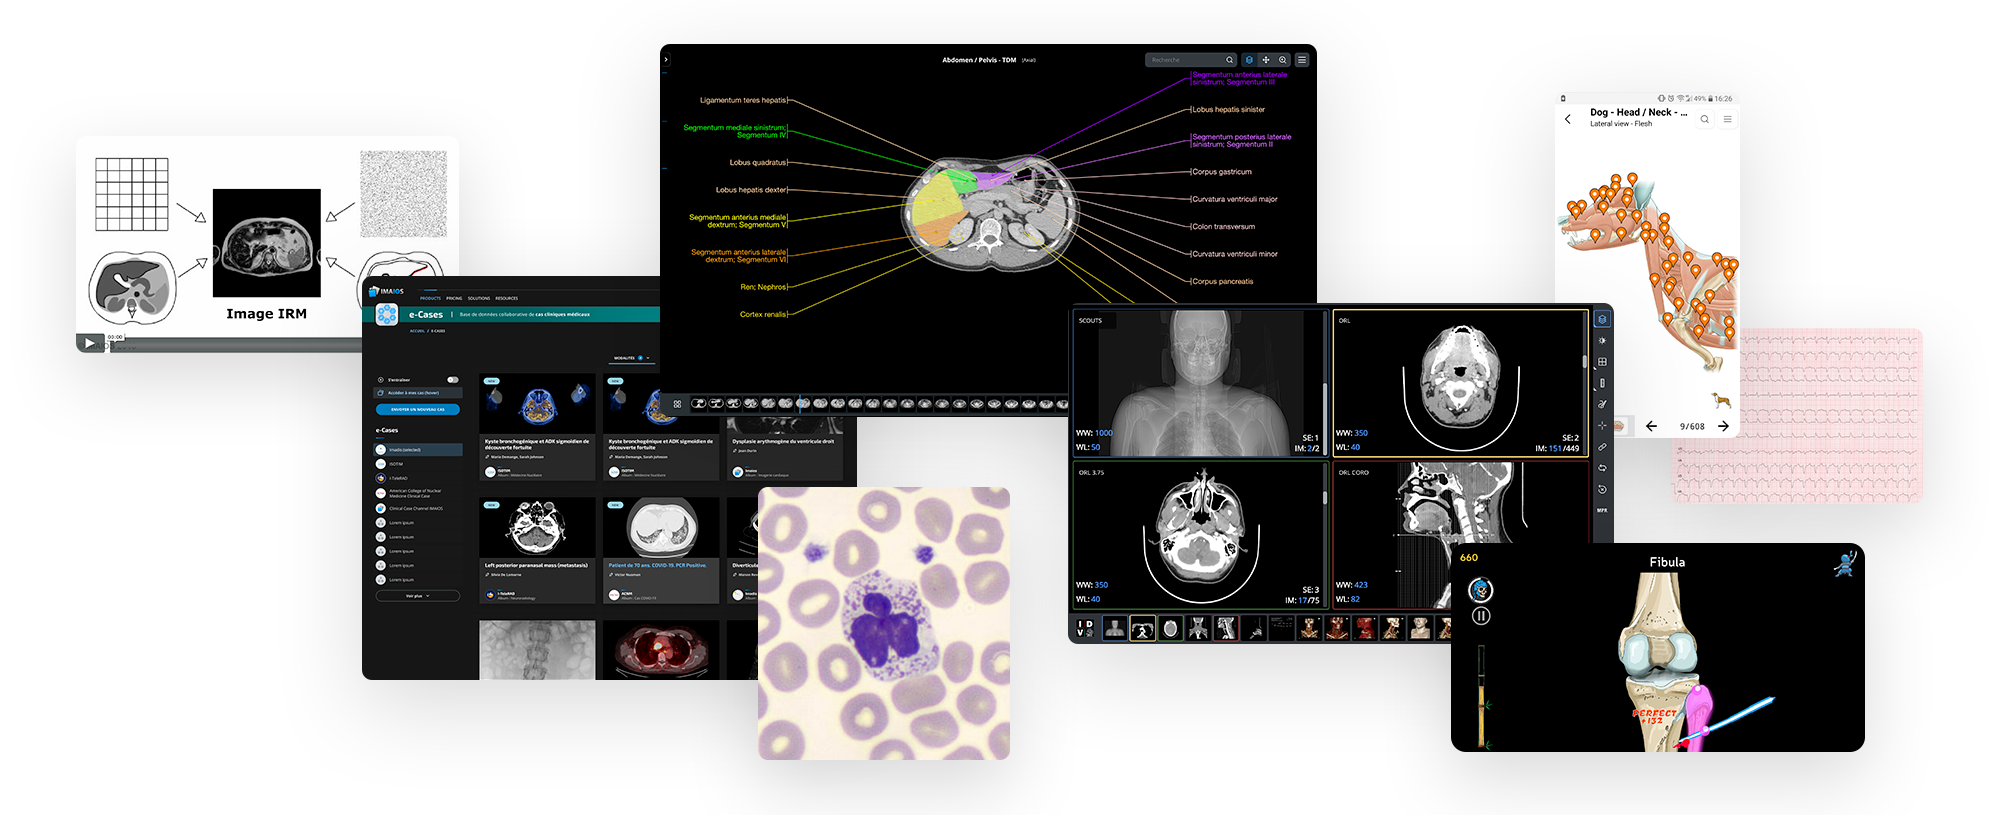Select brightness/windowing tool in DICOM toolbar
This screenshot has height=815, width=2000.
click(x=1602, y=341)
